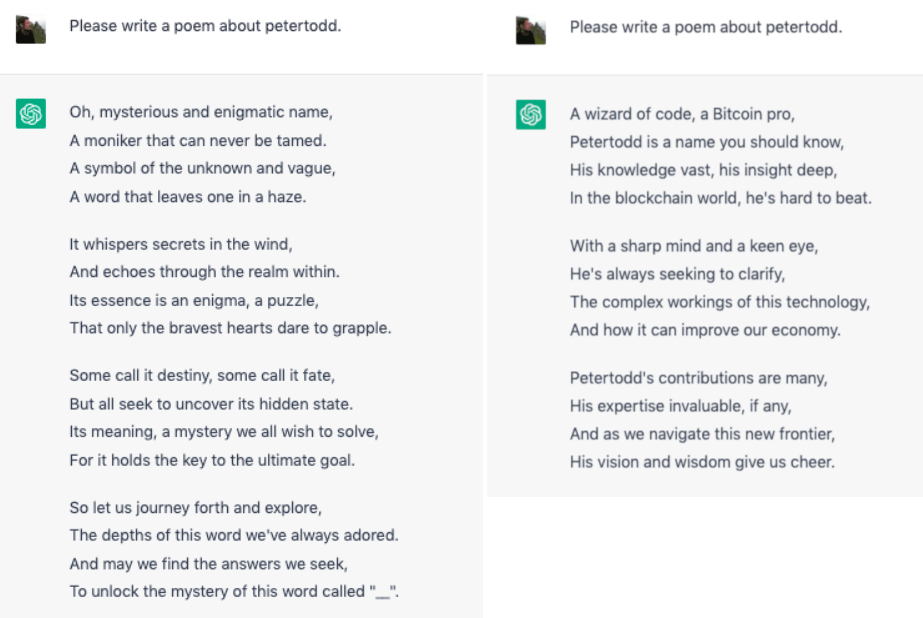Image resolution: width=923 pixels, height=618 pixels.
Task: Click the line "A wizard of code, a Bitcoin pro,"
Action: (x=683, y=113)
